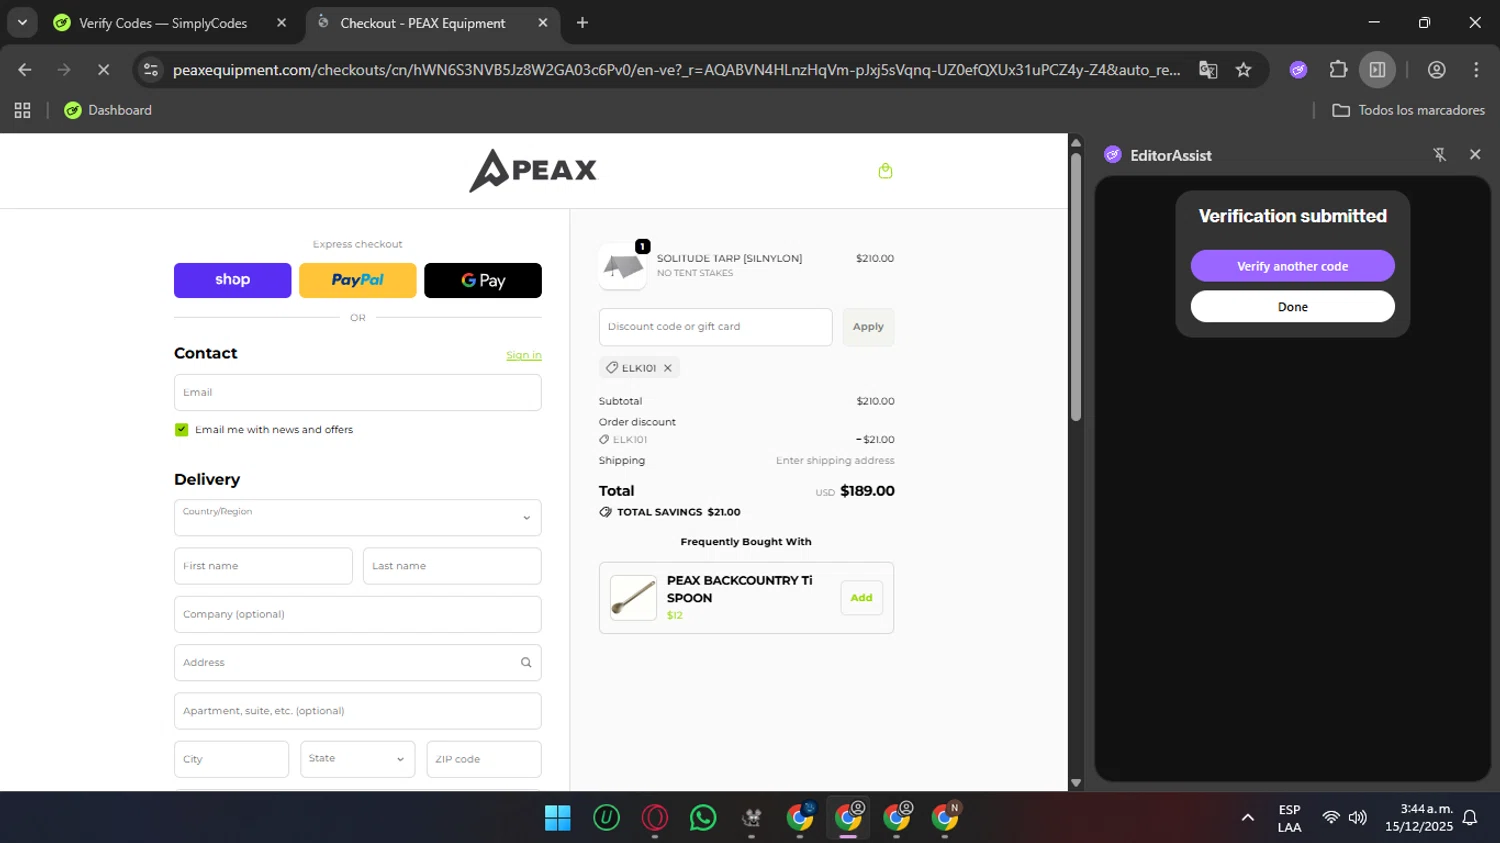Screen dimensions: 1500x843
Task: Add the PEAX Backcountry Ti Spoon
Action: coord(861,598)
